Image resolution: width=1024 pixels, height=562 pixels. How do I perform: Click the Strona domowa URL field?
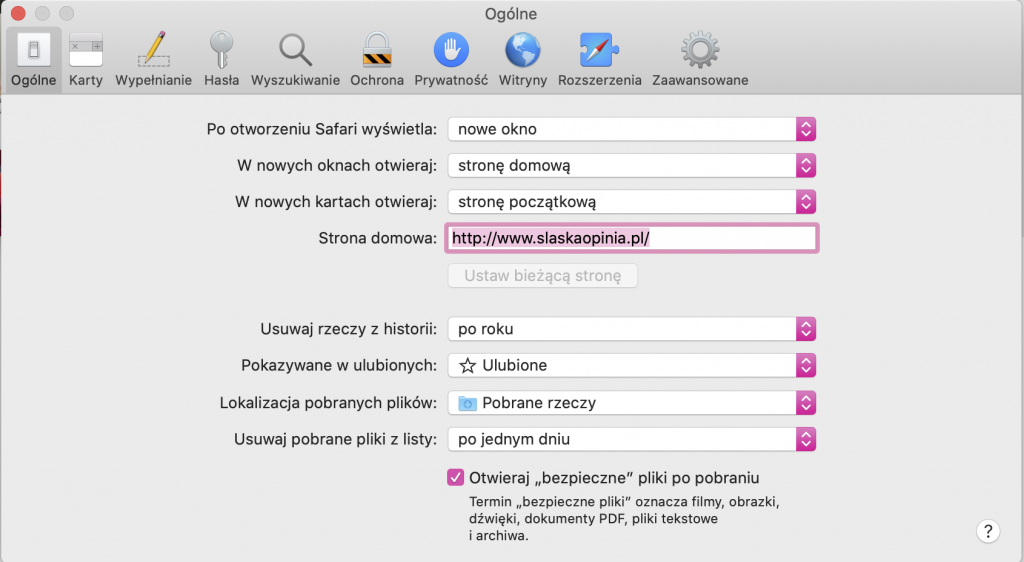click(x=632, y=238)
